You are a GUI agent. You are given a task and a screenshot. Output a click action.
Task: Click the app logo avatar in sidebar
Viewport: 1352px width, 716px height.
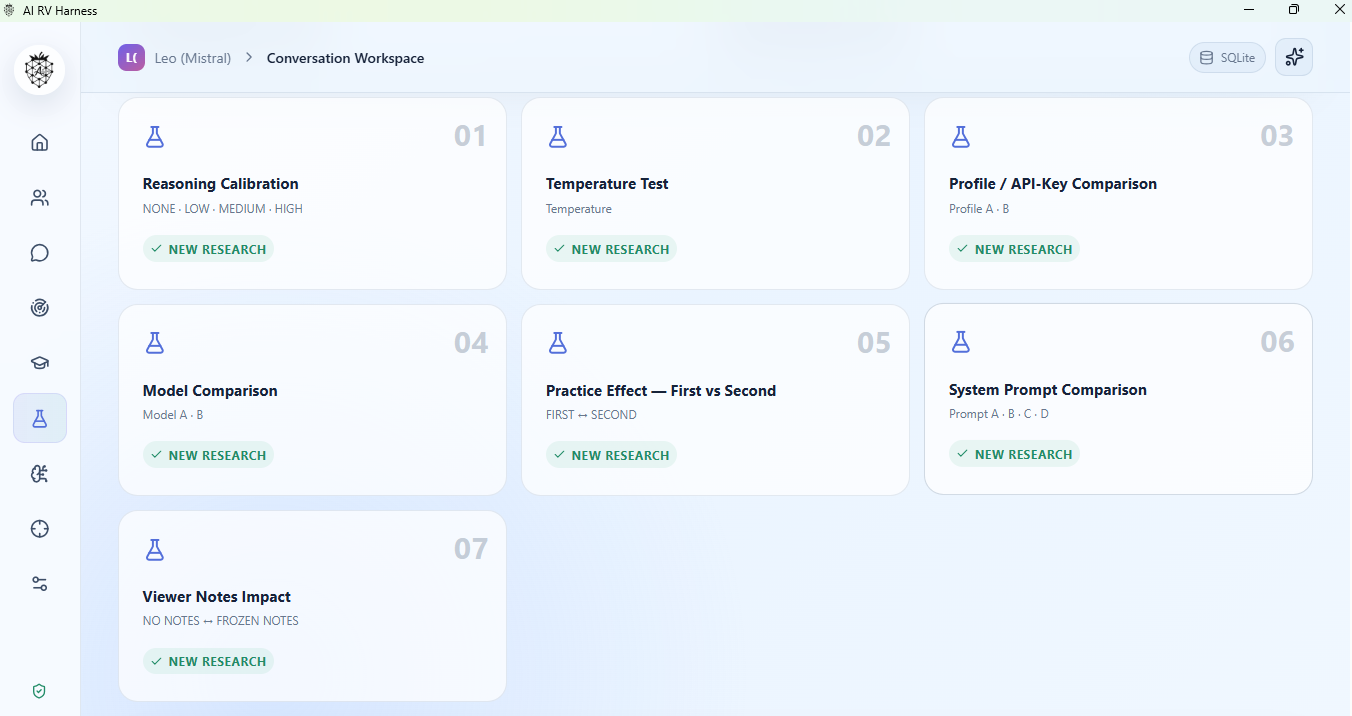click(x=40, y=70)
